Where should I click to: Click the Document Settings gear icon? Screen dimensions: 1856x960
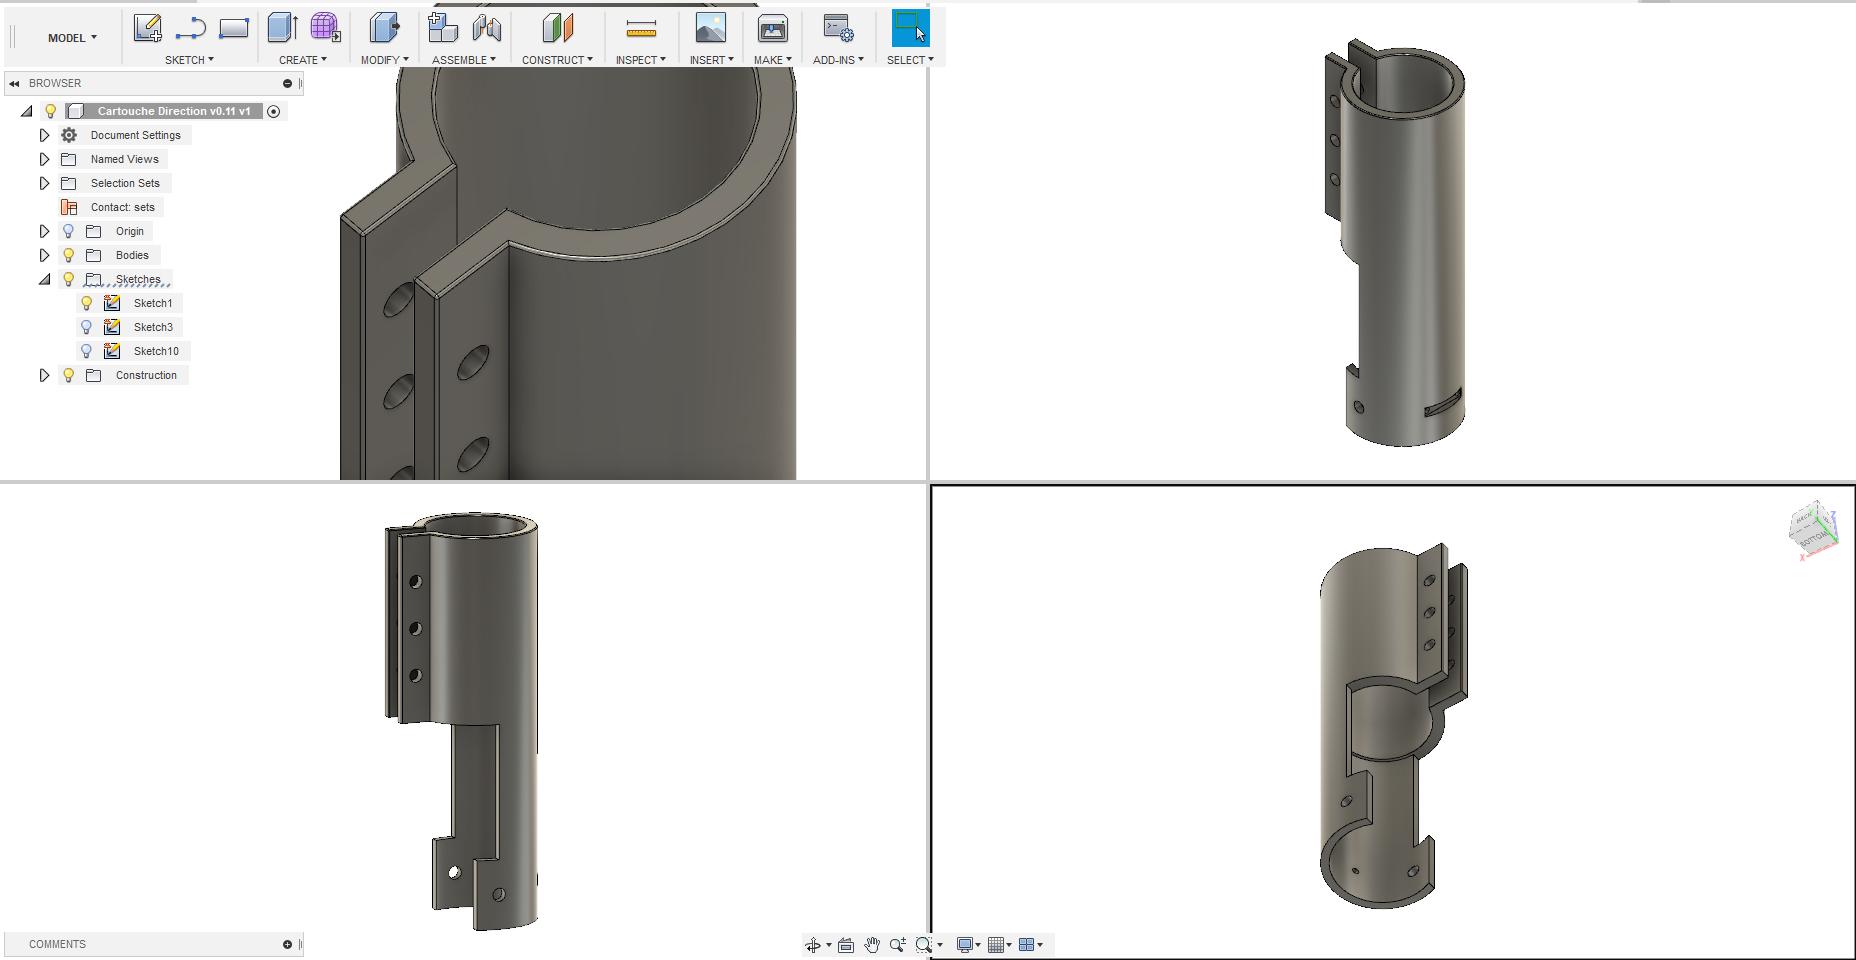(69, 135)
